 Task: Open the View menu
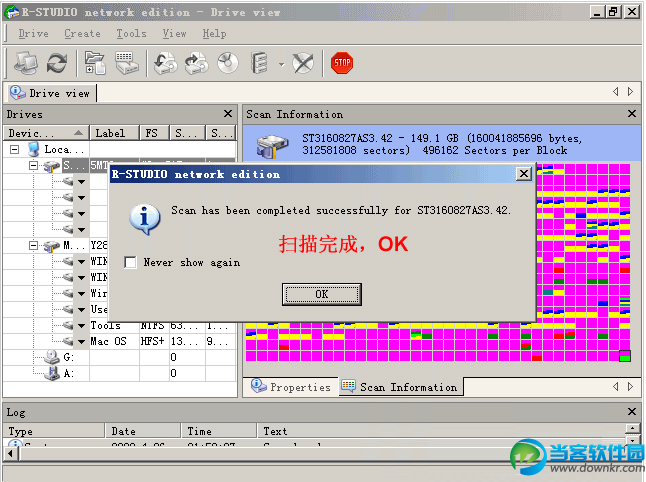pyautogui.click(x=174, y=33)
